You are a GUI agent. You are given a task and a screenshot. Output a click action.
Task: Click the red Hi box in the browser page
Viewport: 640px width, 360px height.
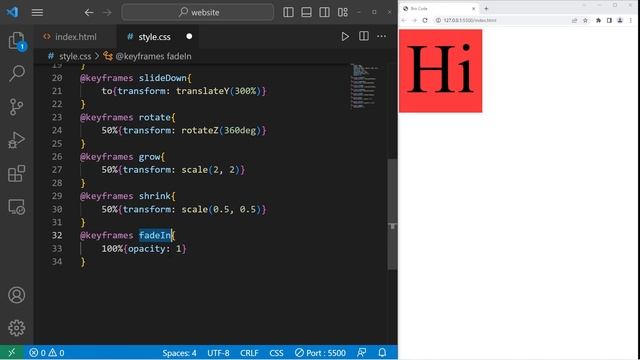point(440,71)
